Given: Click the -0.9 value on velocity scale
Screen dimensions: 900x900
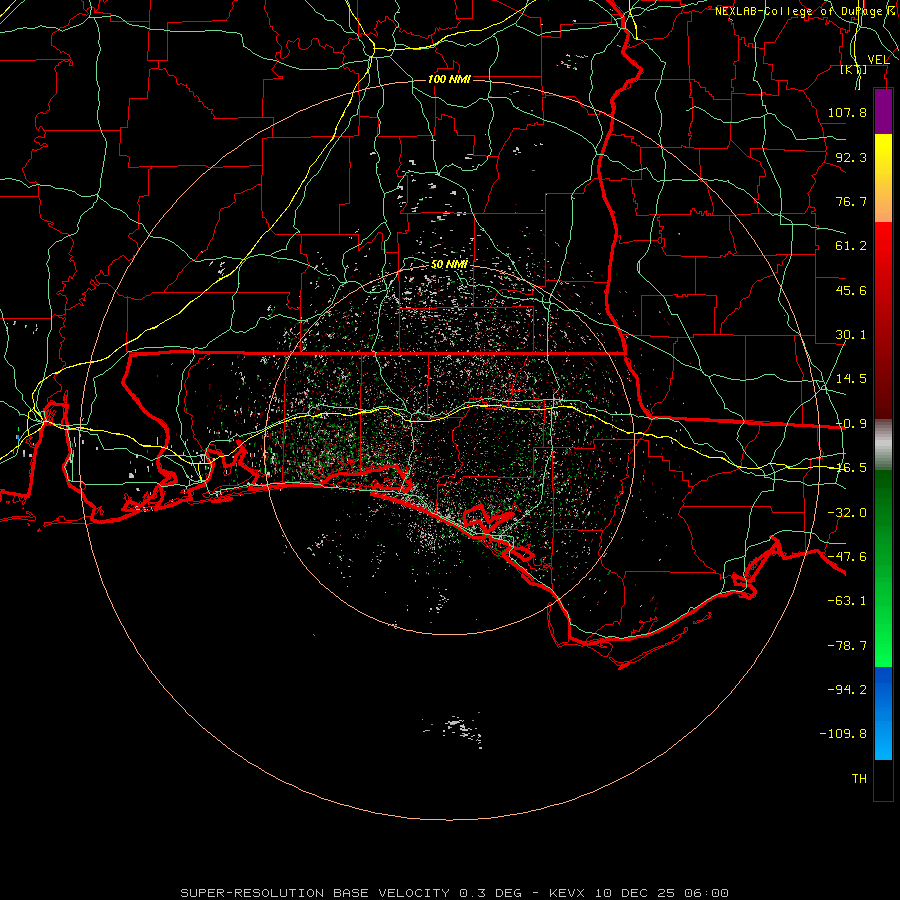Looking at the screenshot, I should tap(852, 424).
